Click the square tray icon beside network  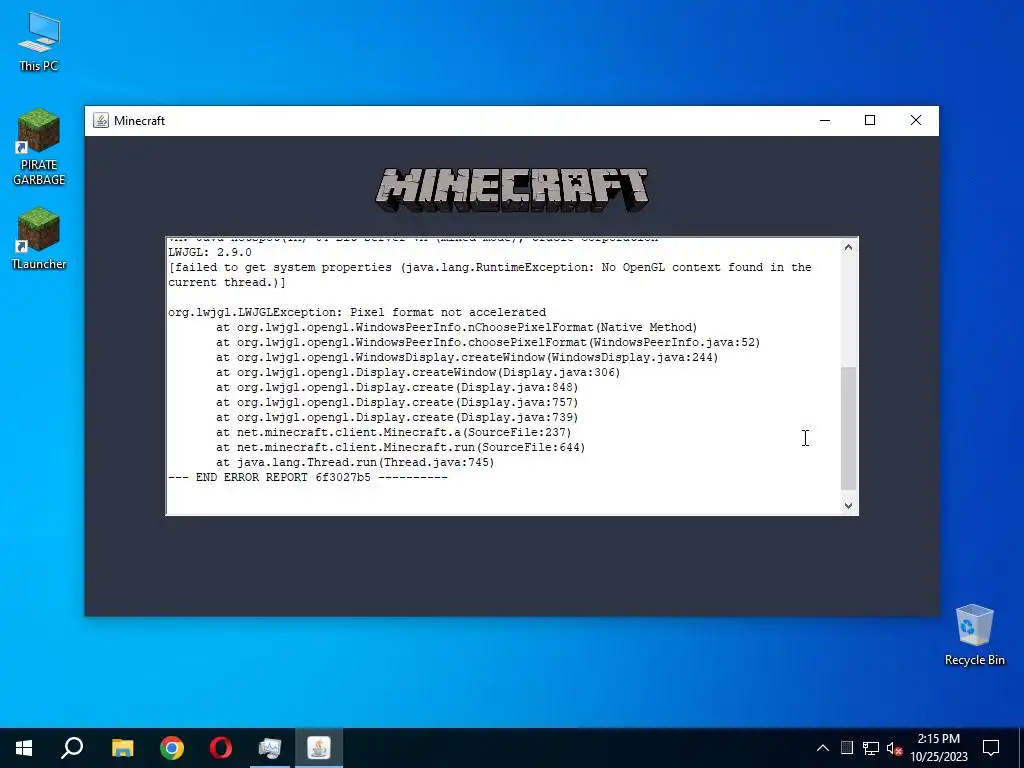point(846,748)
